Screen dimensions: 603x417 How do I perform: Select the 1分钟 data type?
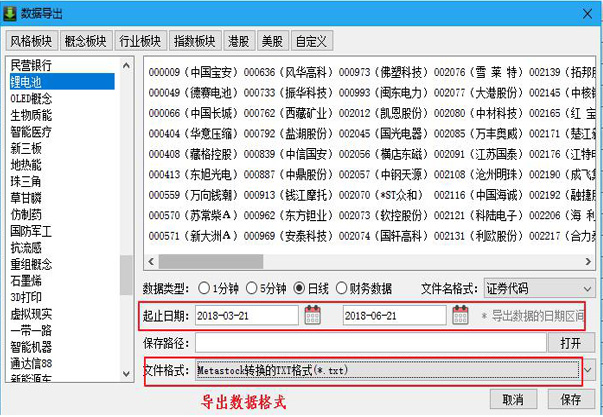pyautogui.click(x=205, y=288)
